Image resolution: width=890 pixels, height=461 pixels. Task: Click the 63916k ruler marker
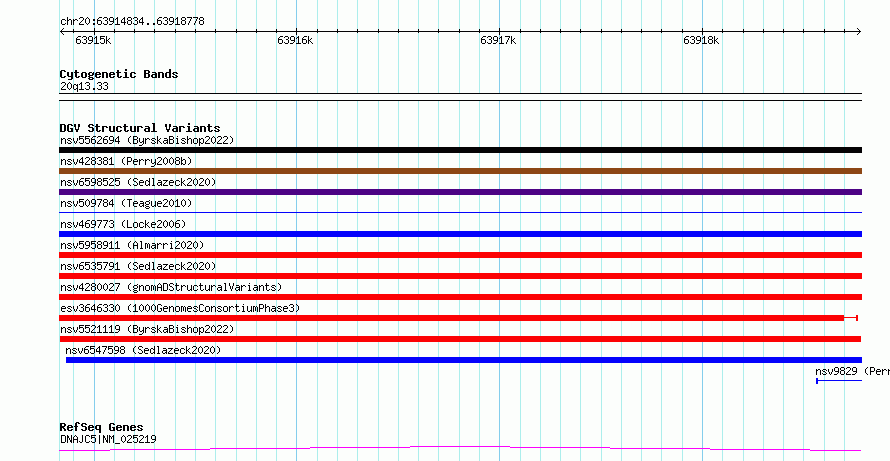(x=295, y=40)
